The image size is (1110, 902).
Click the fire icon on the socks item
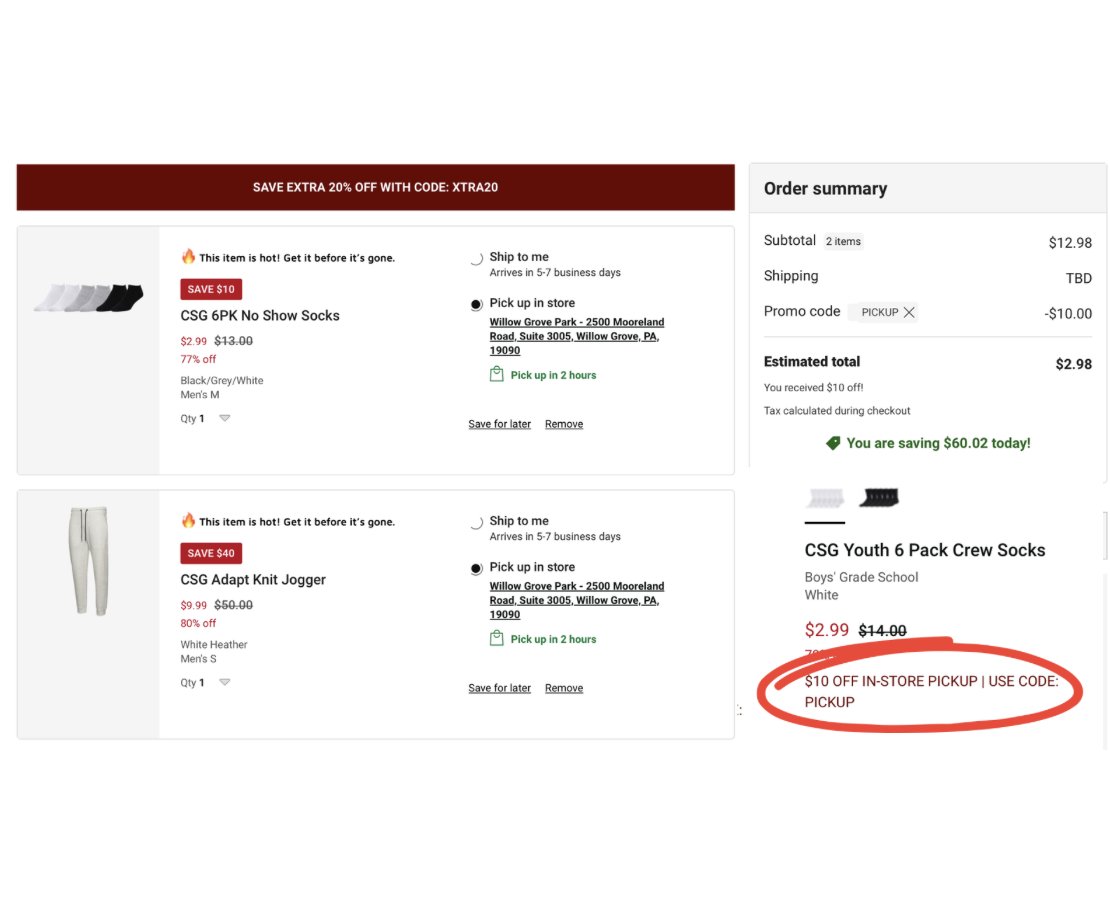[188, 256]
